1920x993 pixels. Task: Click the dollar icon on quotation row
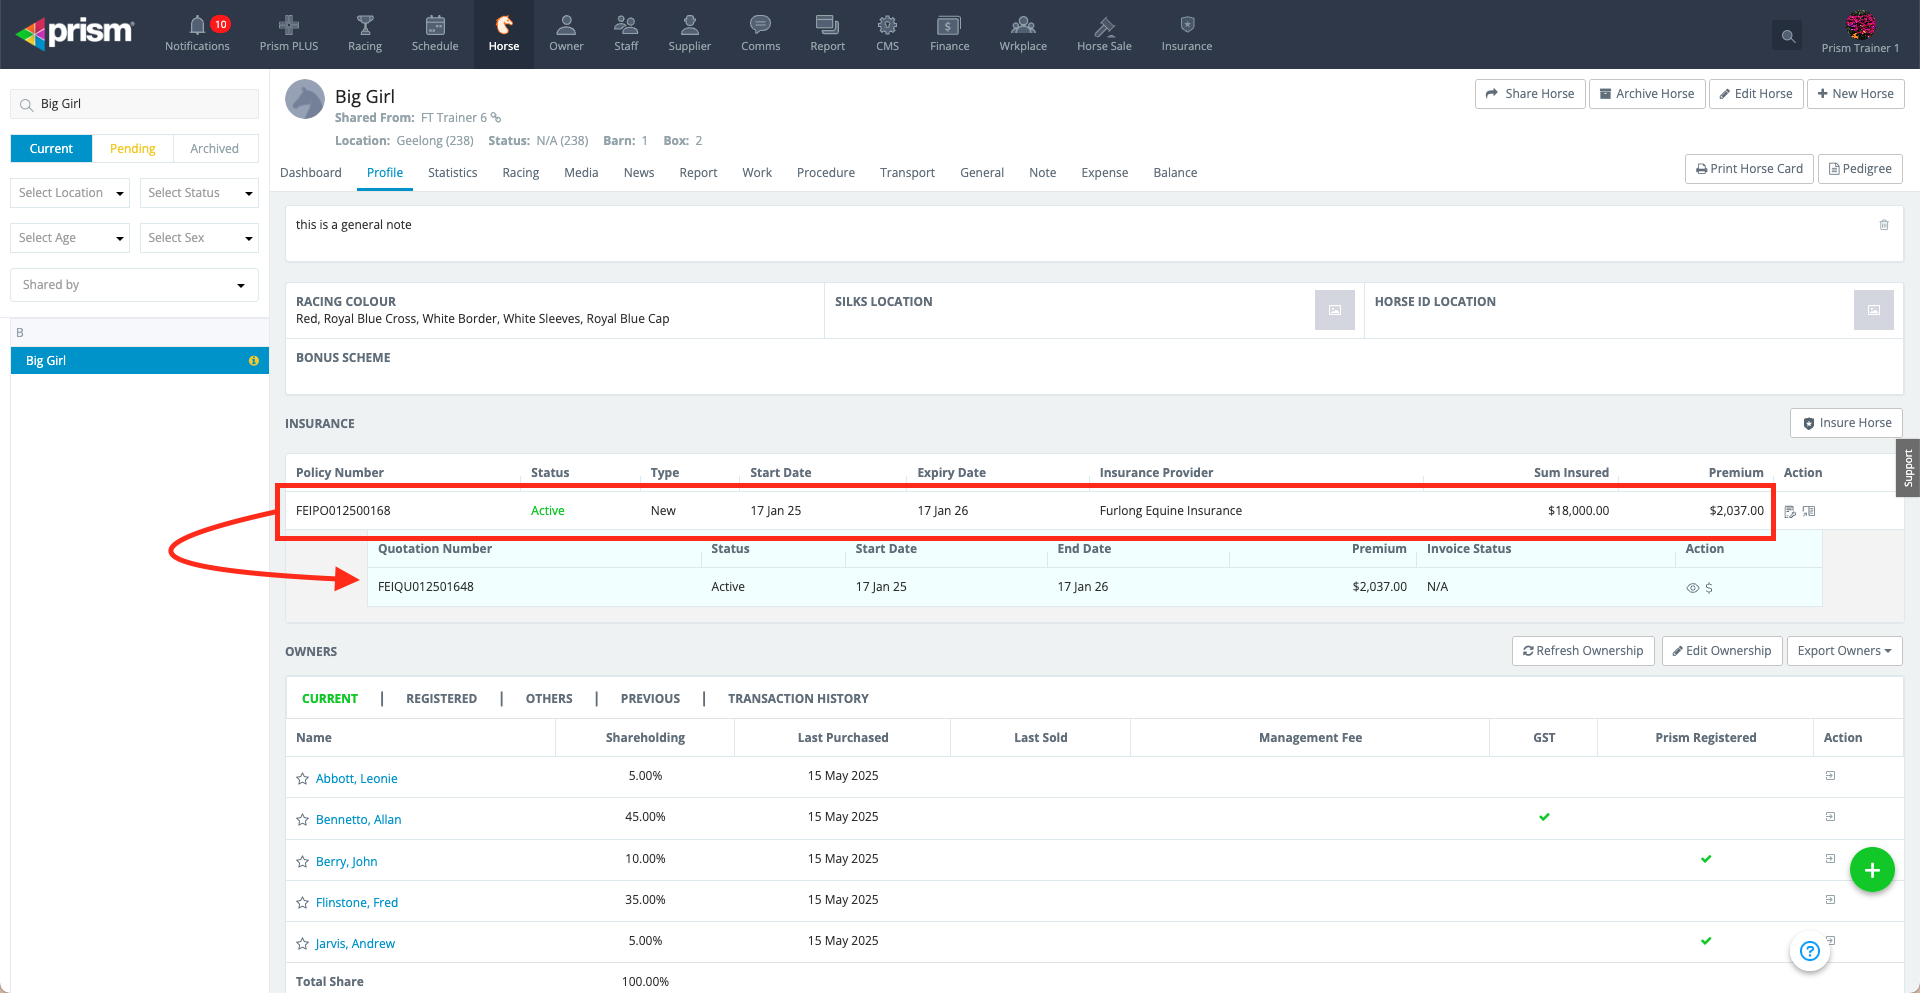(x=1709, y=588)
